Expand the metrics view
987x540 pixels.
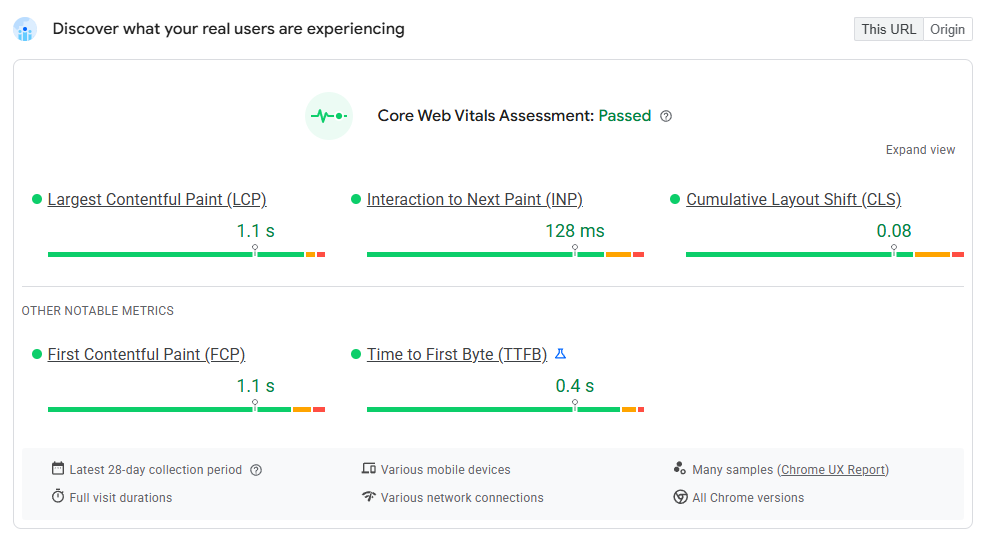coord(920,150)
